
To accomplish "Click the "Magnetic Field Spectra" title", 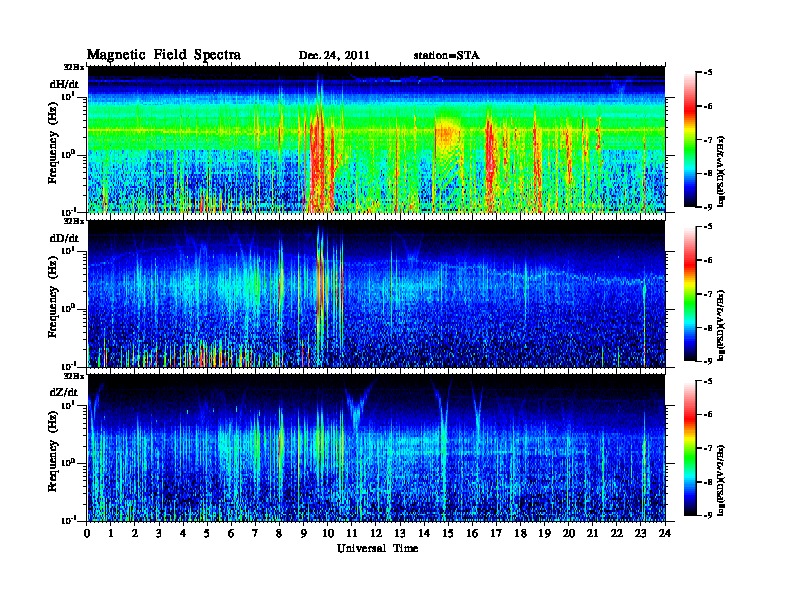I will pyautogui.click(x=164, y=55).
